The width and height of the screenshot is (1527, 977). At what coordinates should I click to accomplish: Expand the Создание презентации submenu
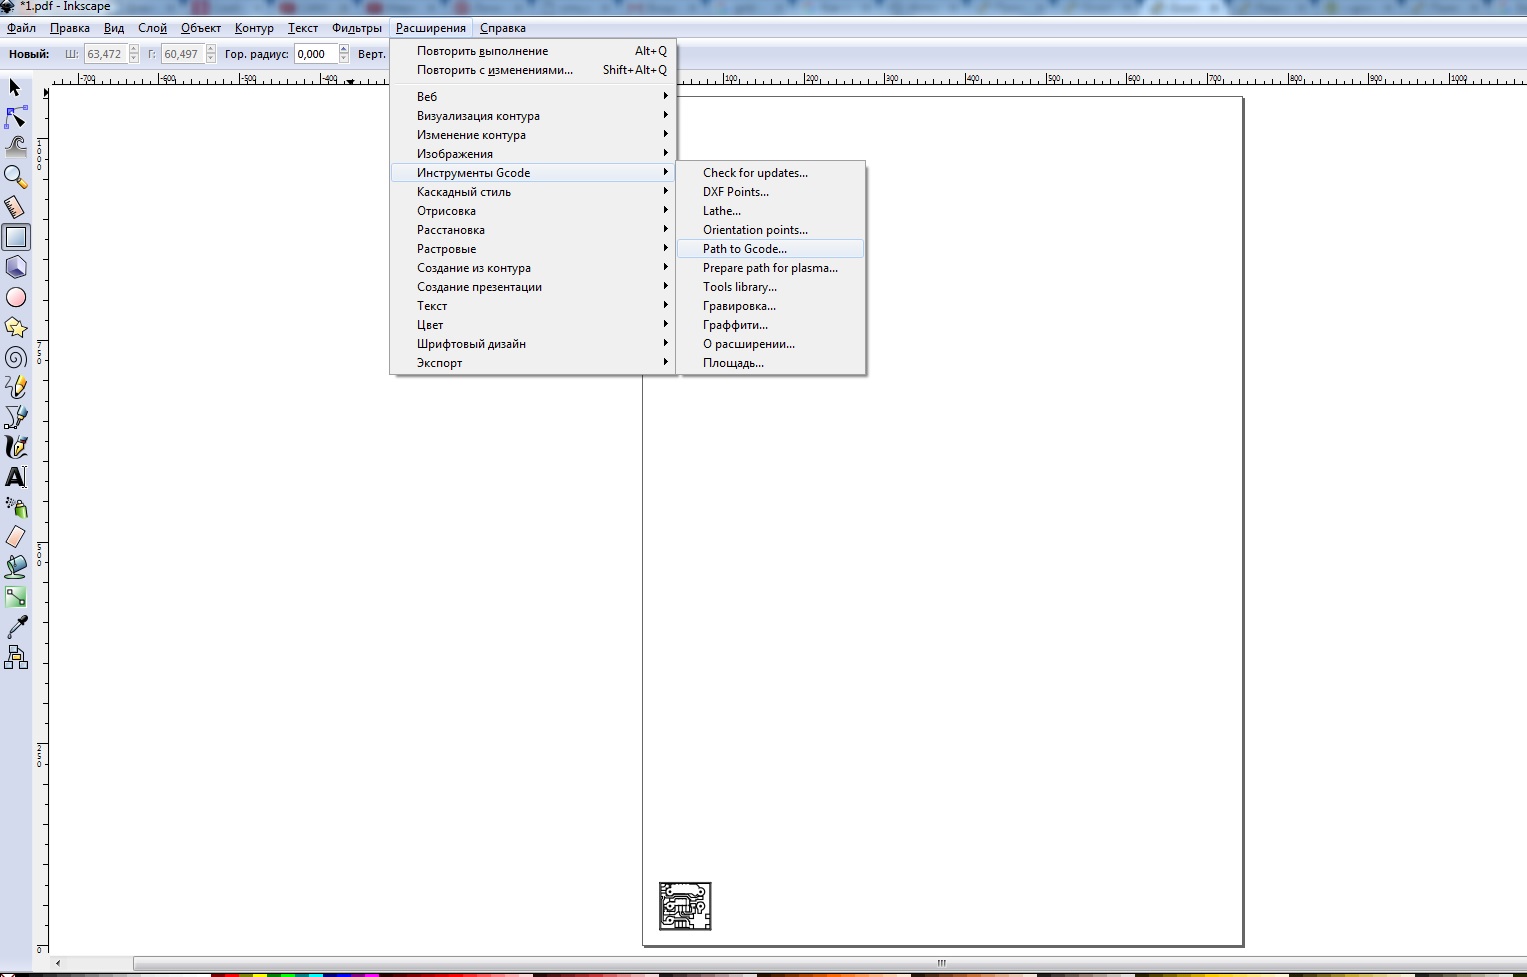point(533,287)
